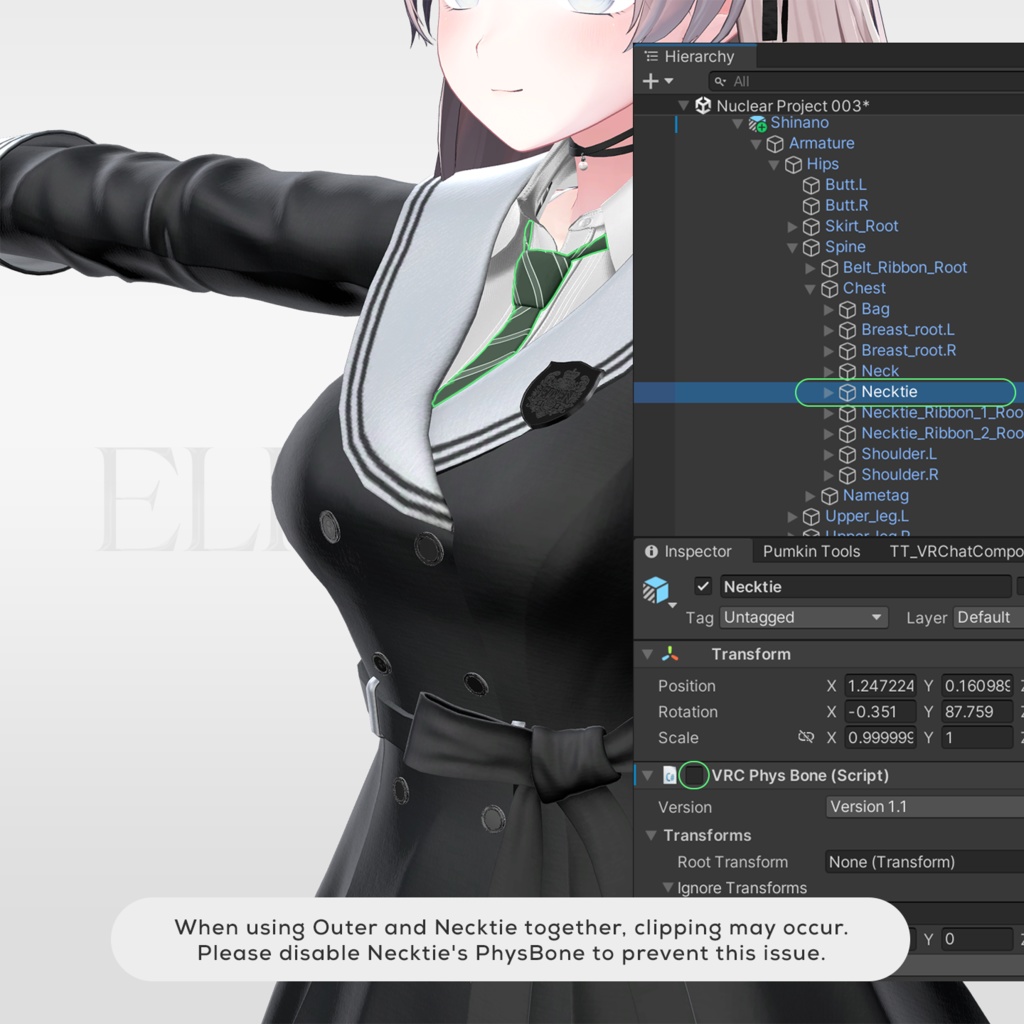Click the Bag cube icon
The image size is (1024, 1024).
point(848,310)
